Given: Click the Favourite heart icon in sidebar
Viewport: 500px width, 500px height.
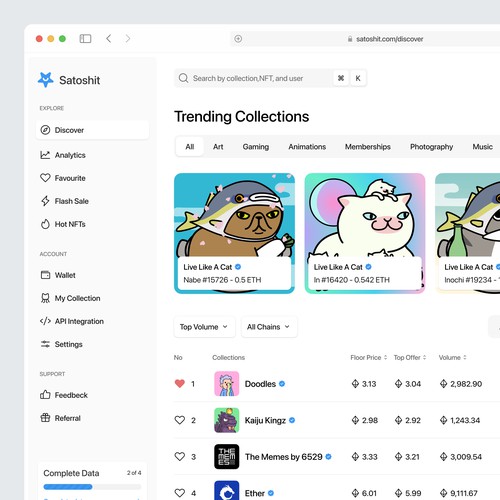Looking at the screenshot, I should 45,178.
